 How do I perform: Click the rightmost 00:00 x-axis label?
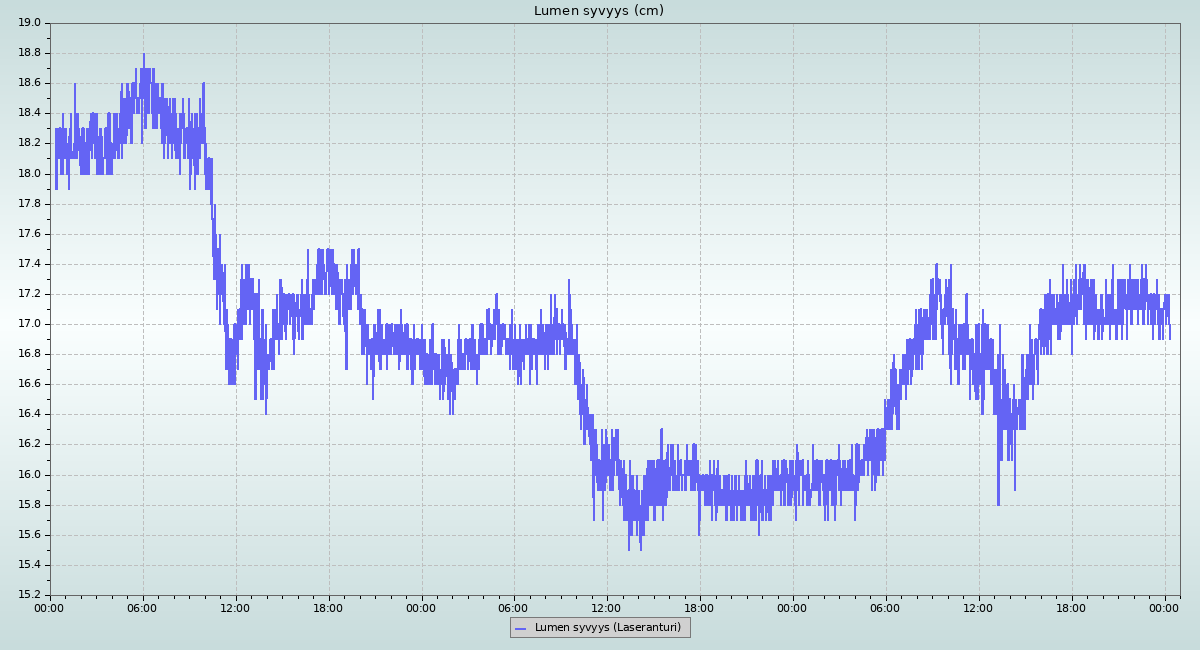[x=1164, y=607]
